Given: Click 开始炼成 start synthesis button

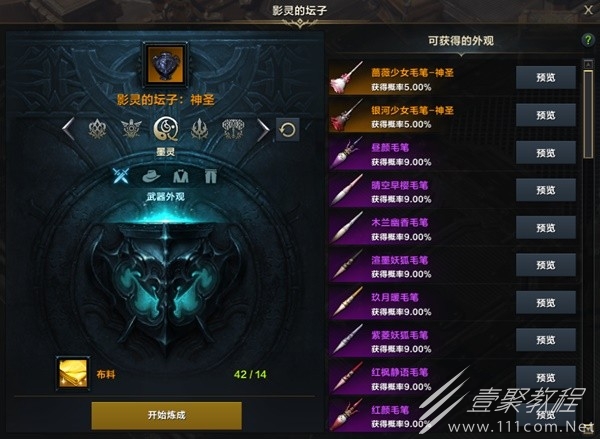Looking at the screenshot, I should [166, 415].
